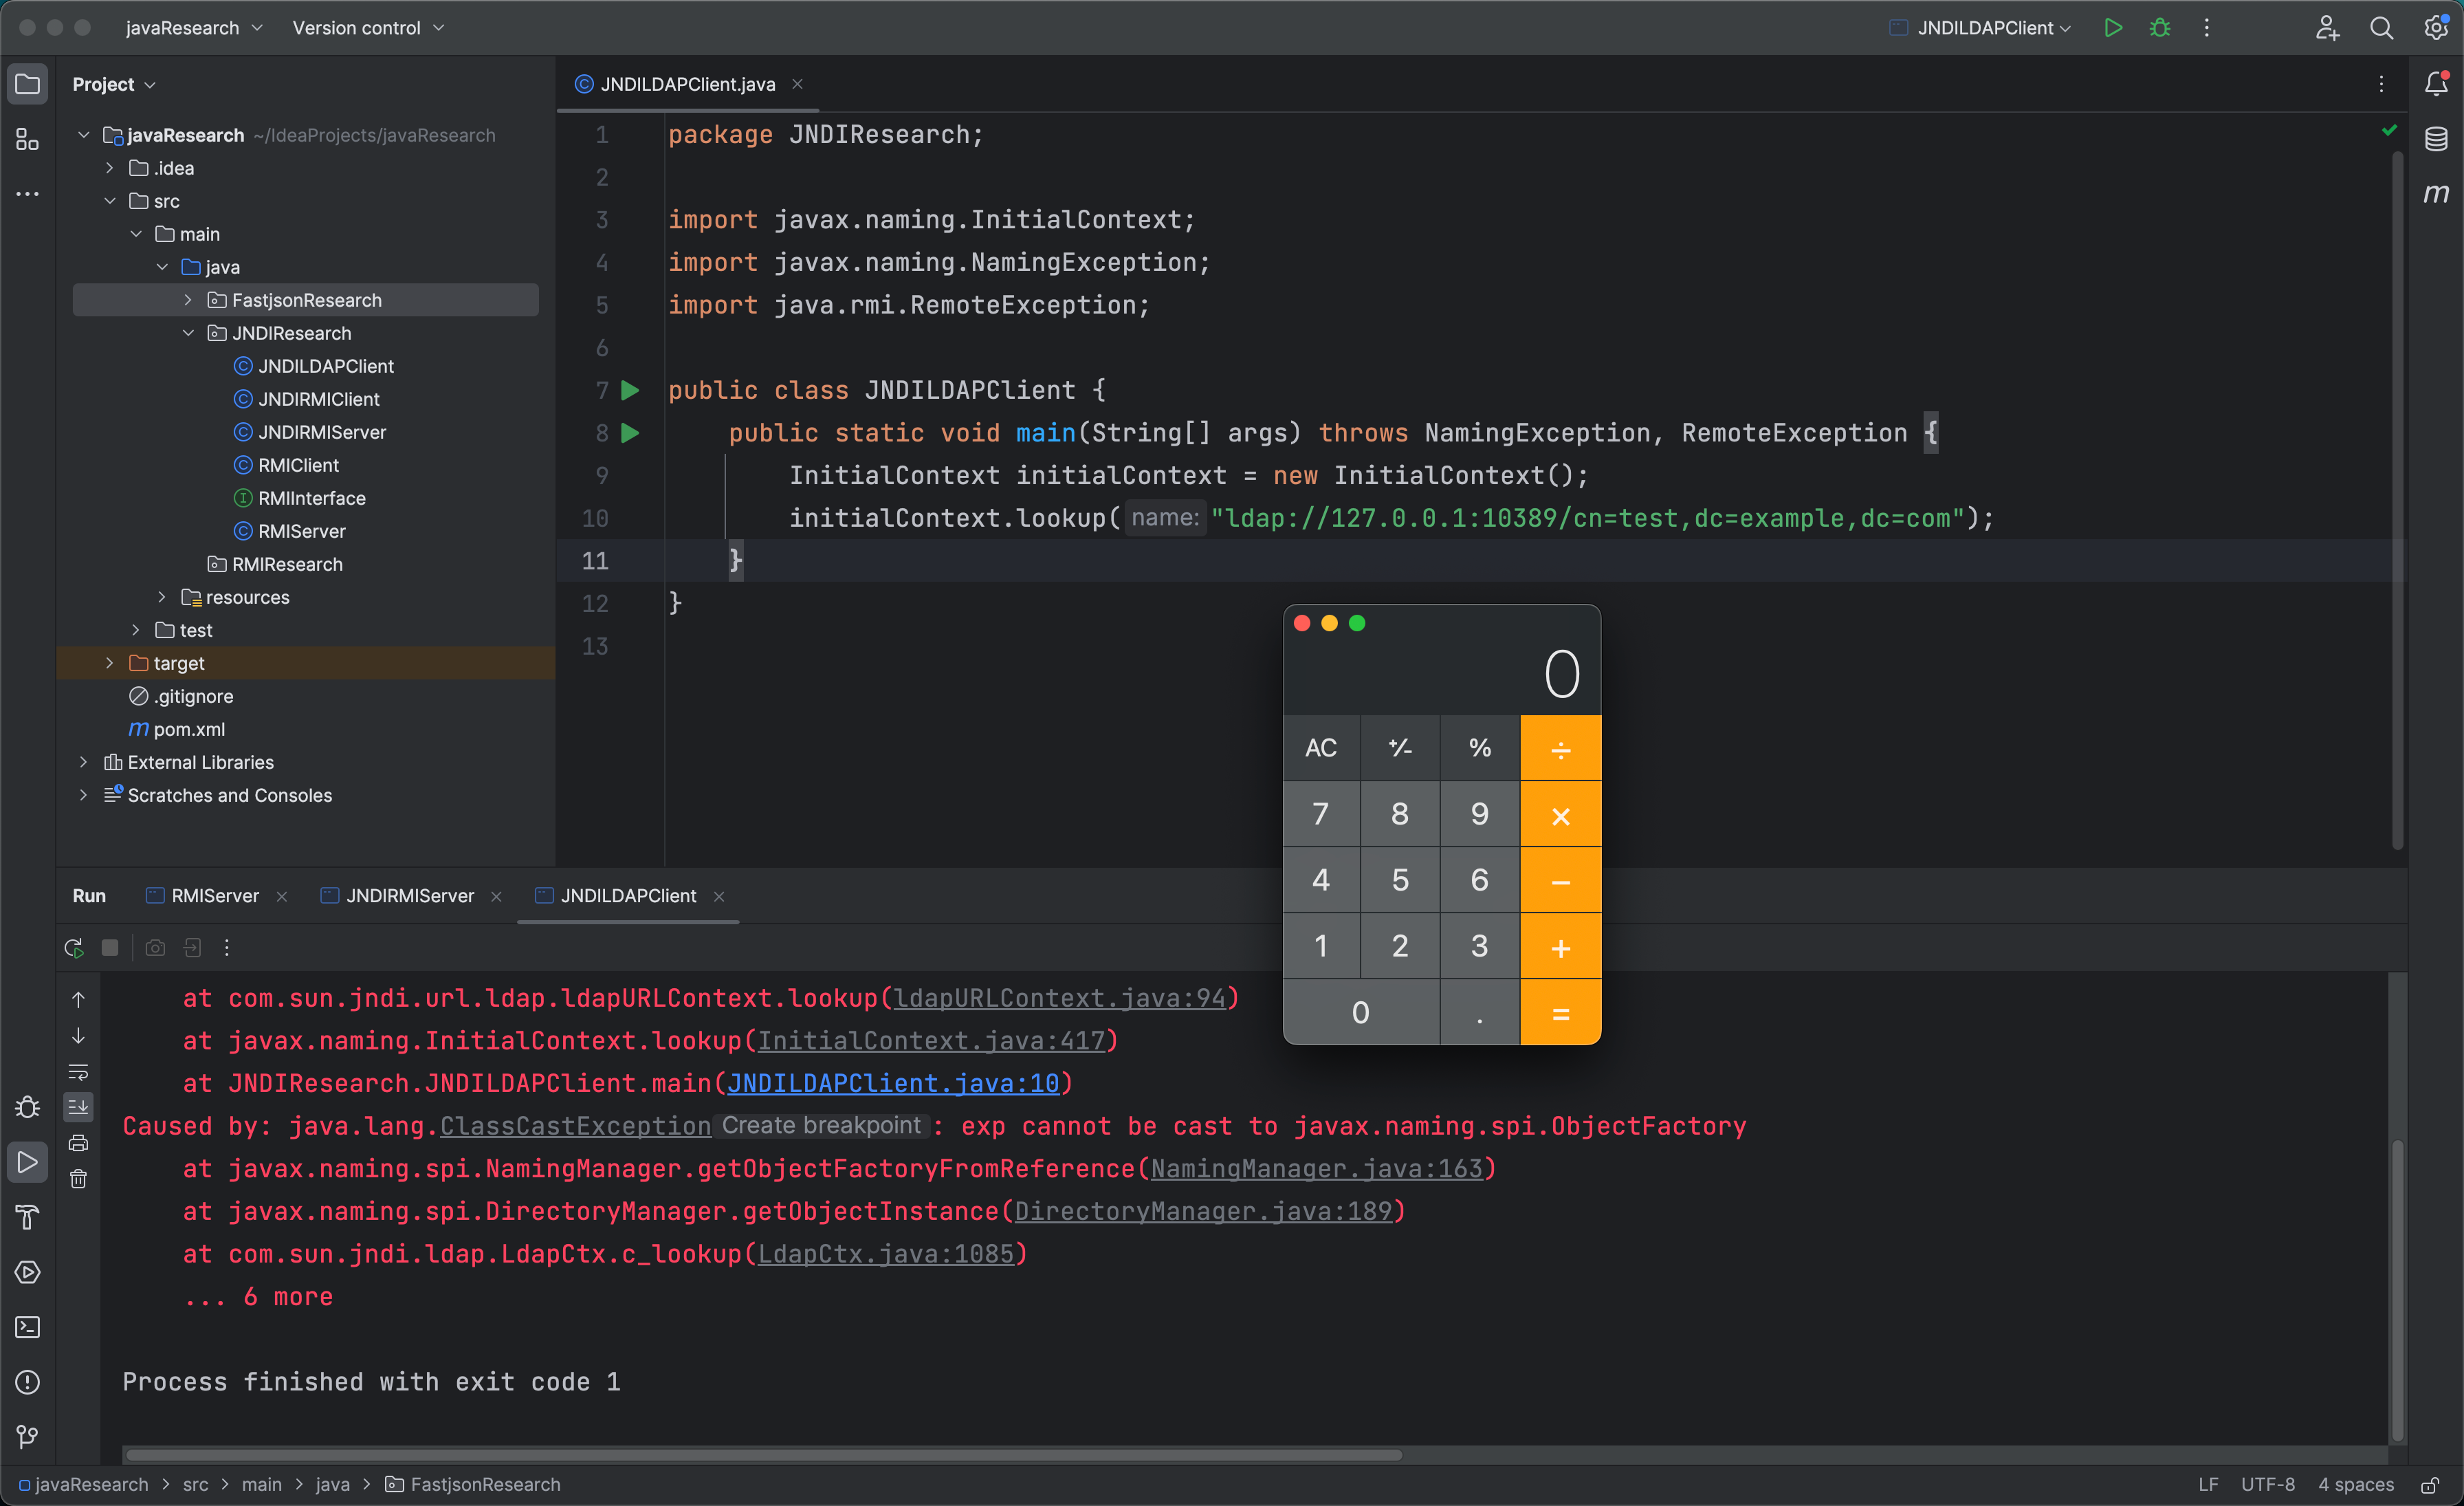2464x1506 pixels.
Task: Open the Project tool window icon
Action: click(28, 84)
